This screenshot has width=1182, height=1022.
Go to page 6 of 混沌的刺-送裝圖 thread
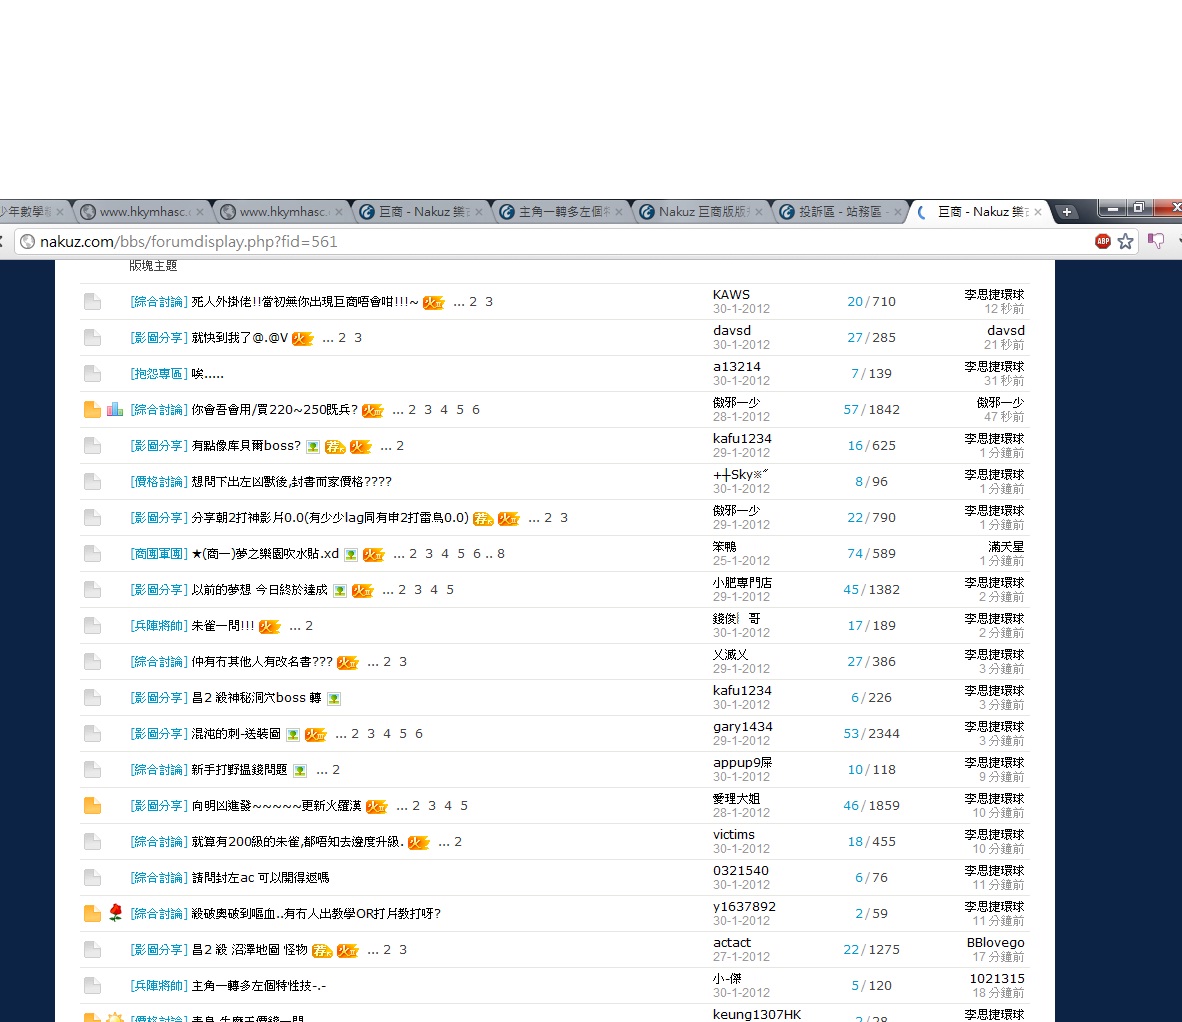pyautogui.click(x=418, y=733)
